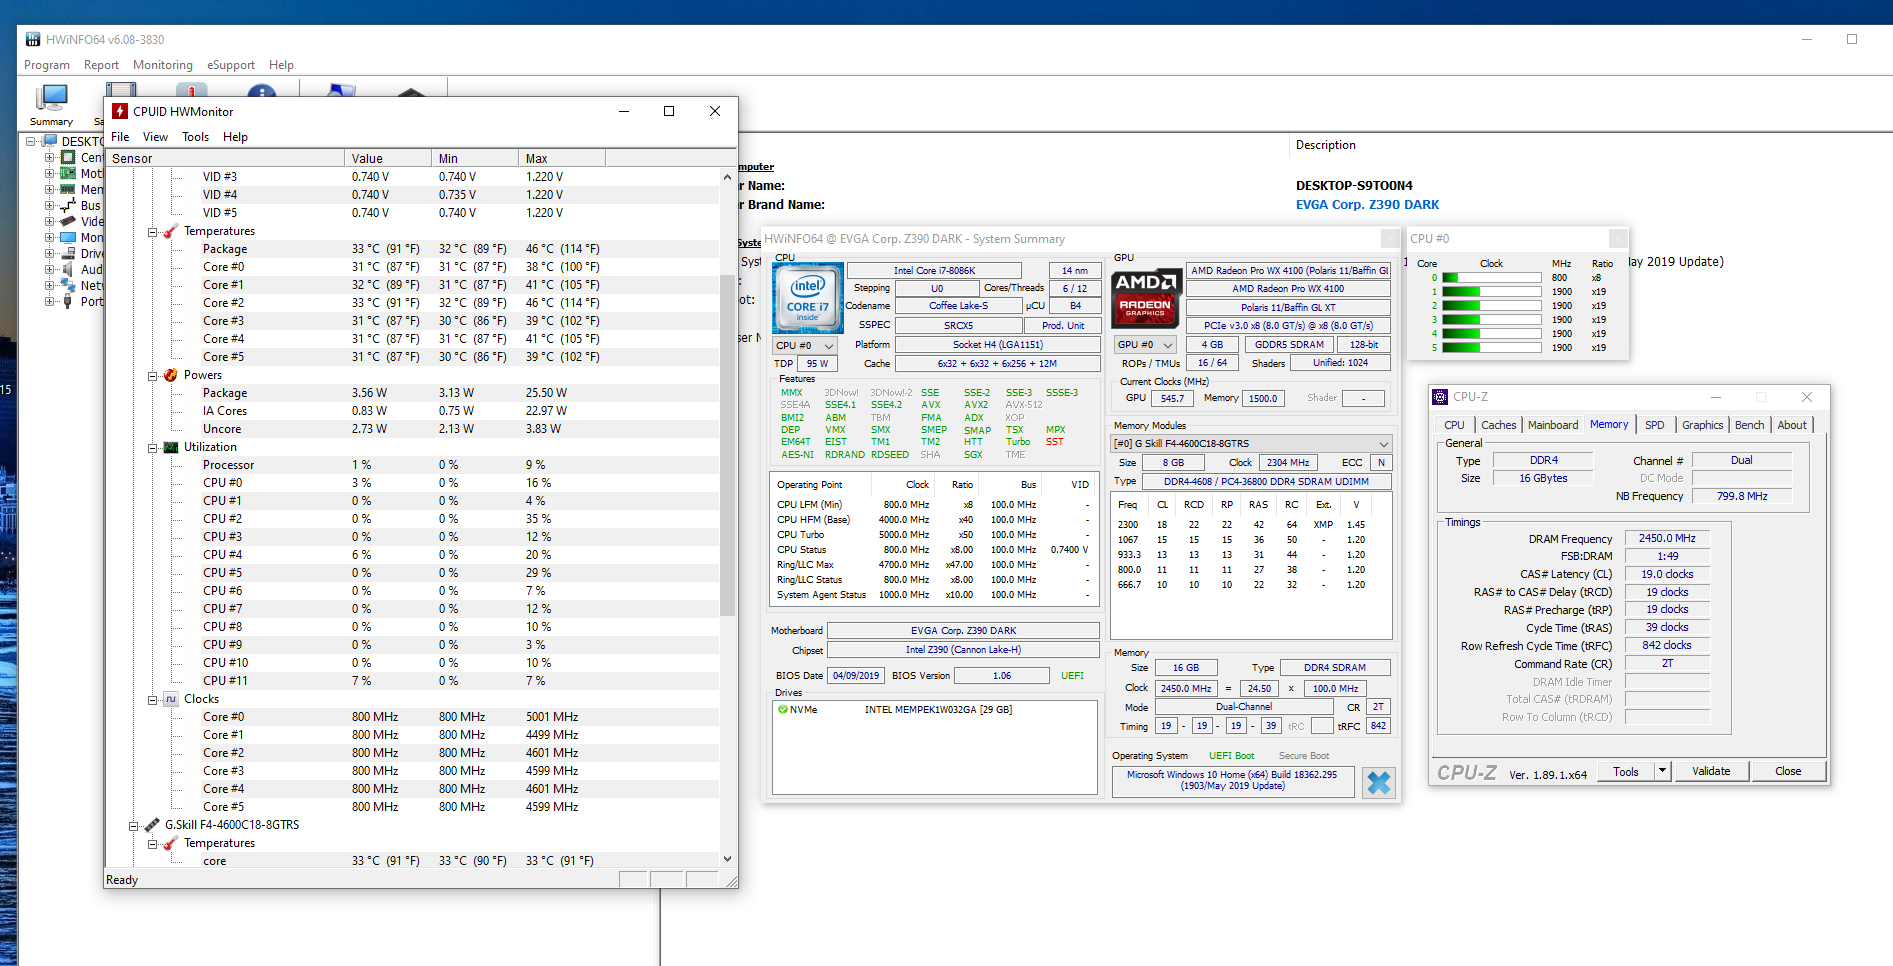The height and width of the screenshot is (966, 1893).
Task: Open the Memory Modules G Skill dropdown
Action: click(1252, 443)
